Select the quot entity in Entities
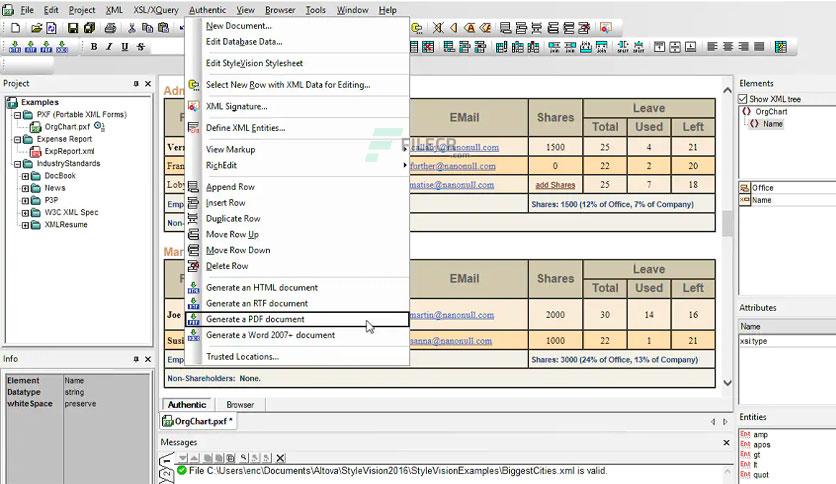This screenshot has width=836, height=484. click(x=761, y=475)
